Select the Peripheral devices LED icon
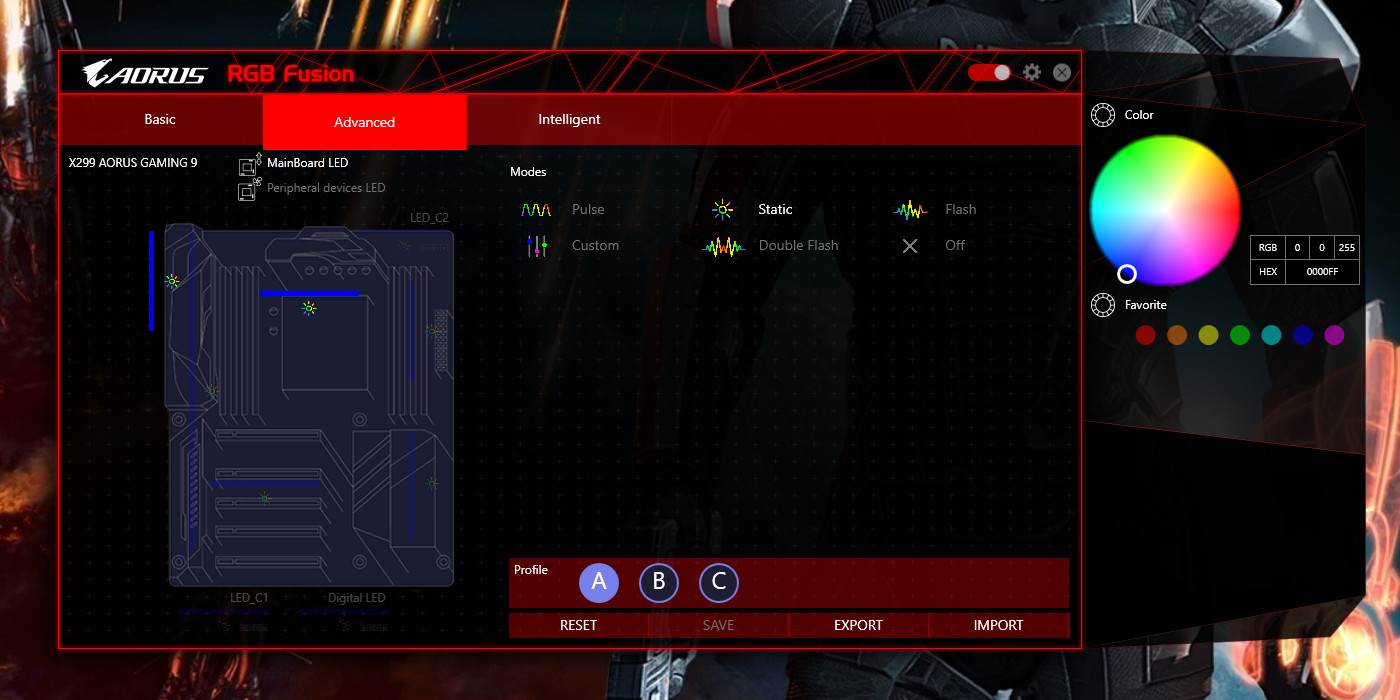1400x700 pixels. [249, 190]
